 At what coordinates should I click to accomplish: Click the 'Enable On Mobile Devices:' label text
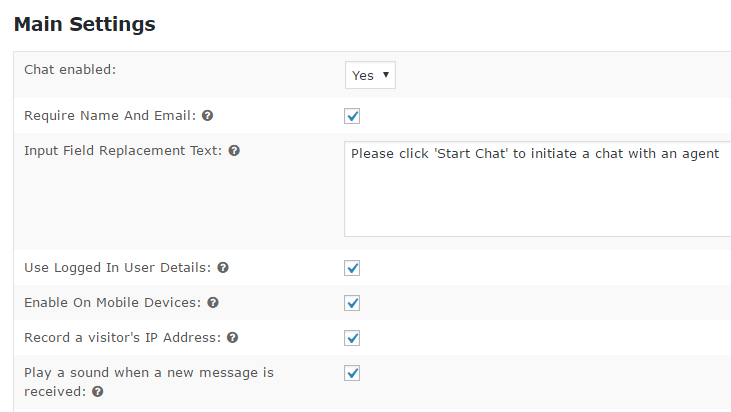112,302
